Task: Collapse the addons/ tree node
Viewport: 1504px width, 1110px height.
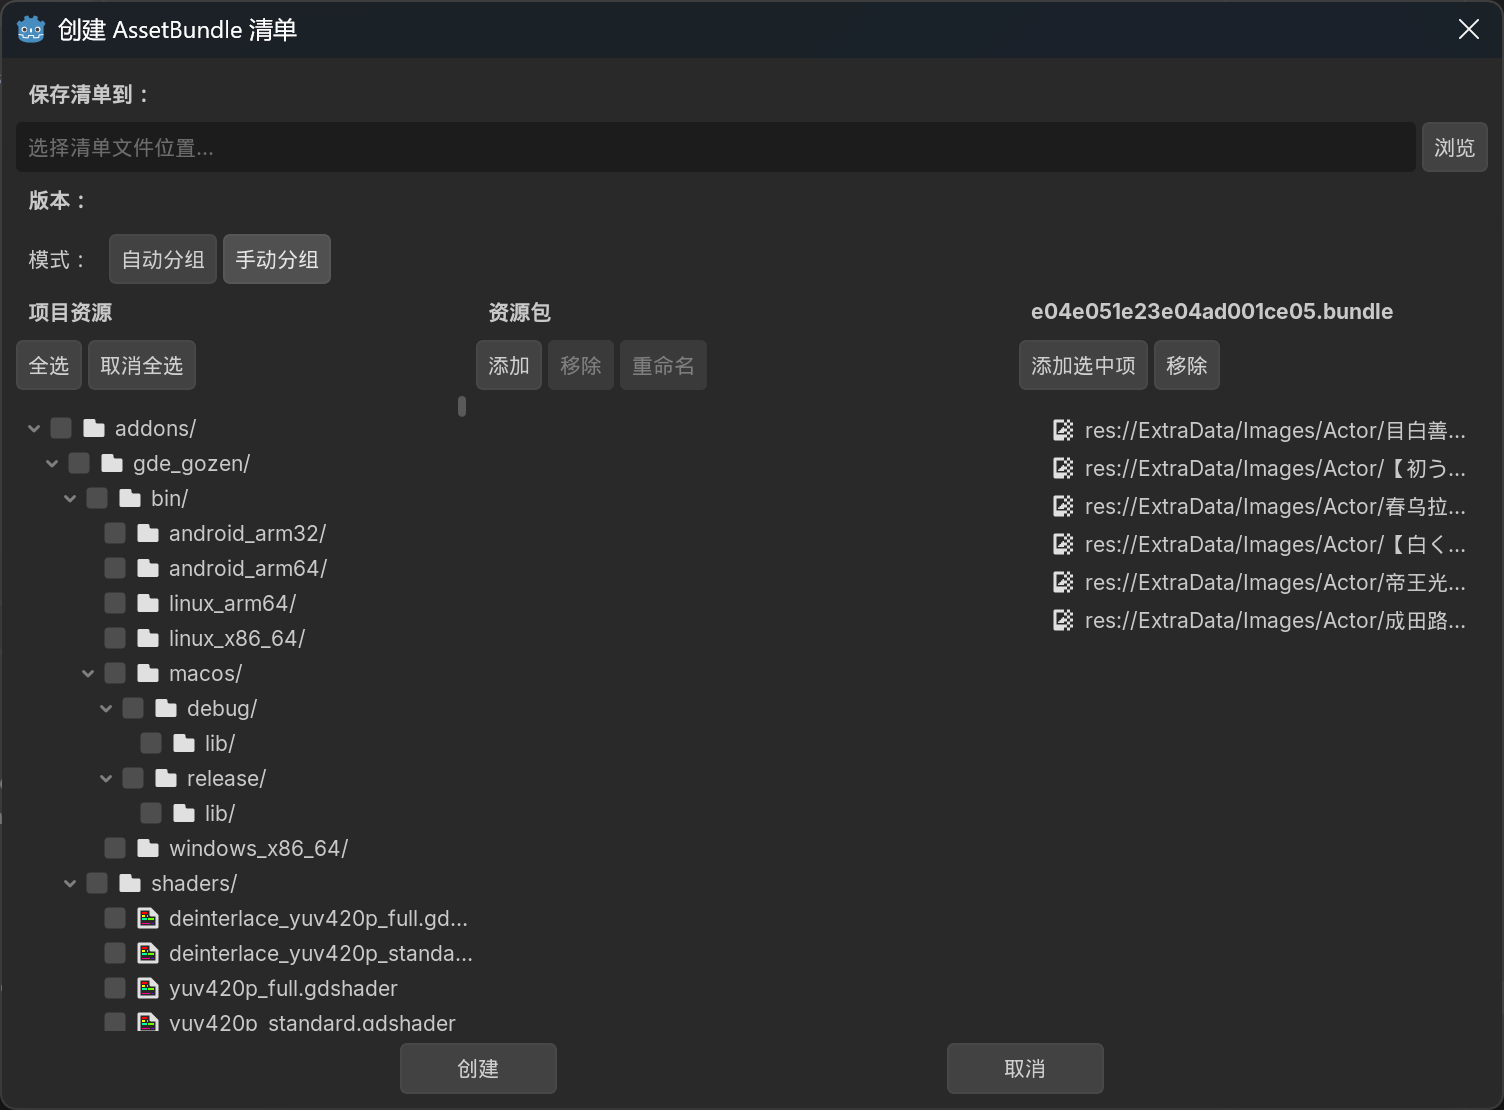Action: pos(34,429)
